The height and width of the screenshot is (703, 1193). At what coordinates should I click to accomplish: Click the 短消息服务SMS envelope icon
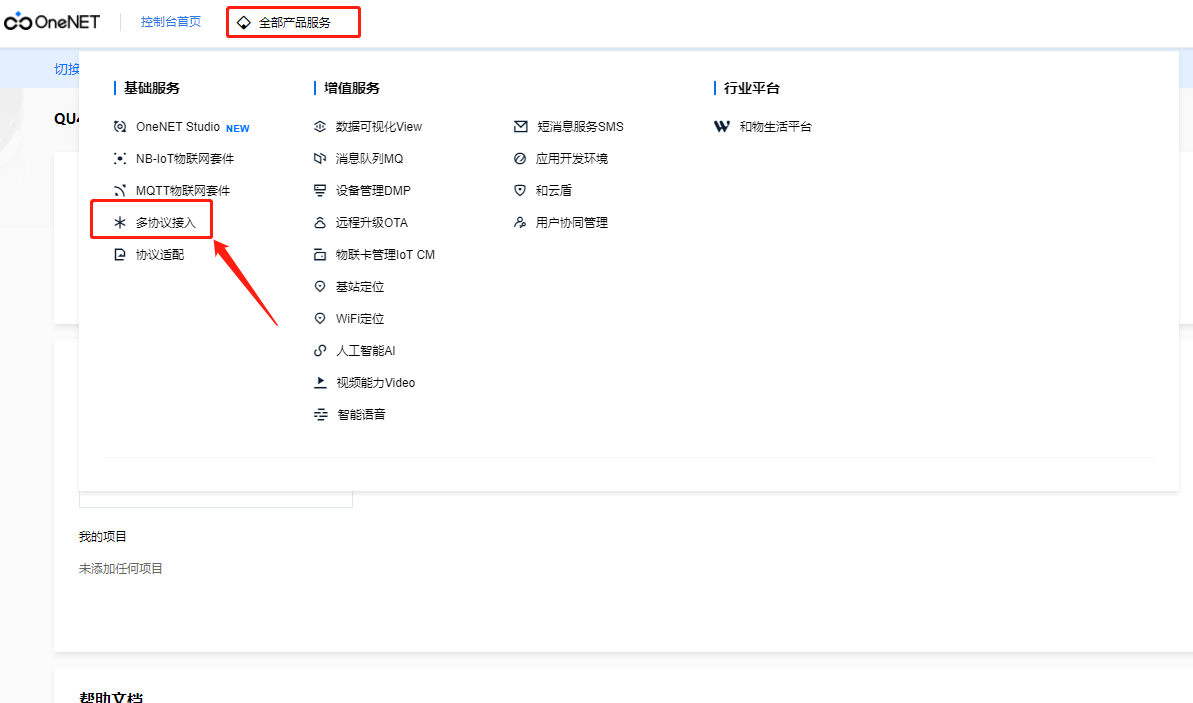point(520,127)
